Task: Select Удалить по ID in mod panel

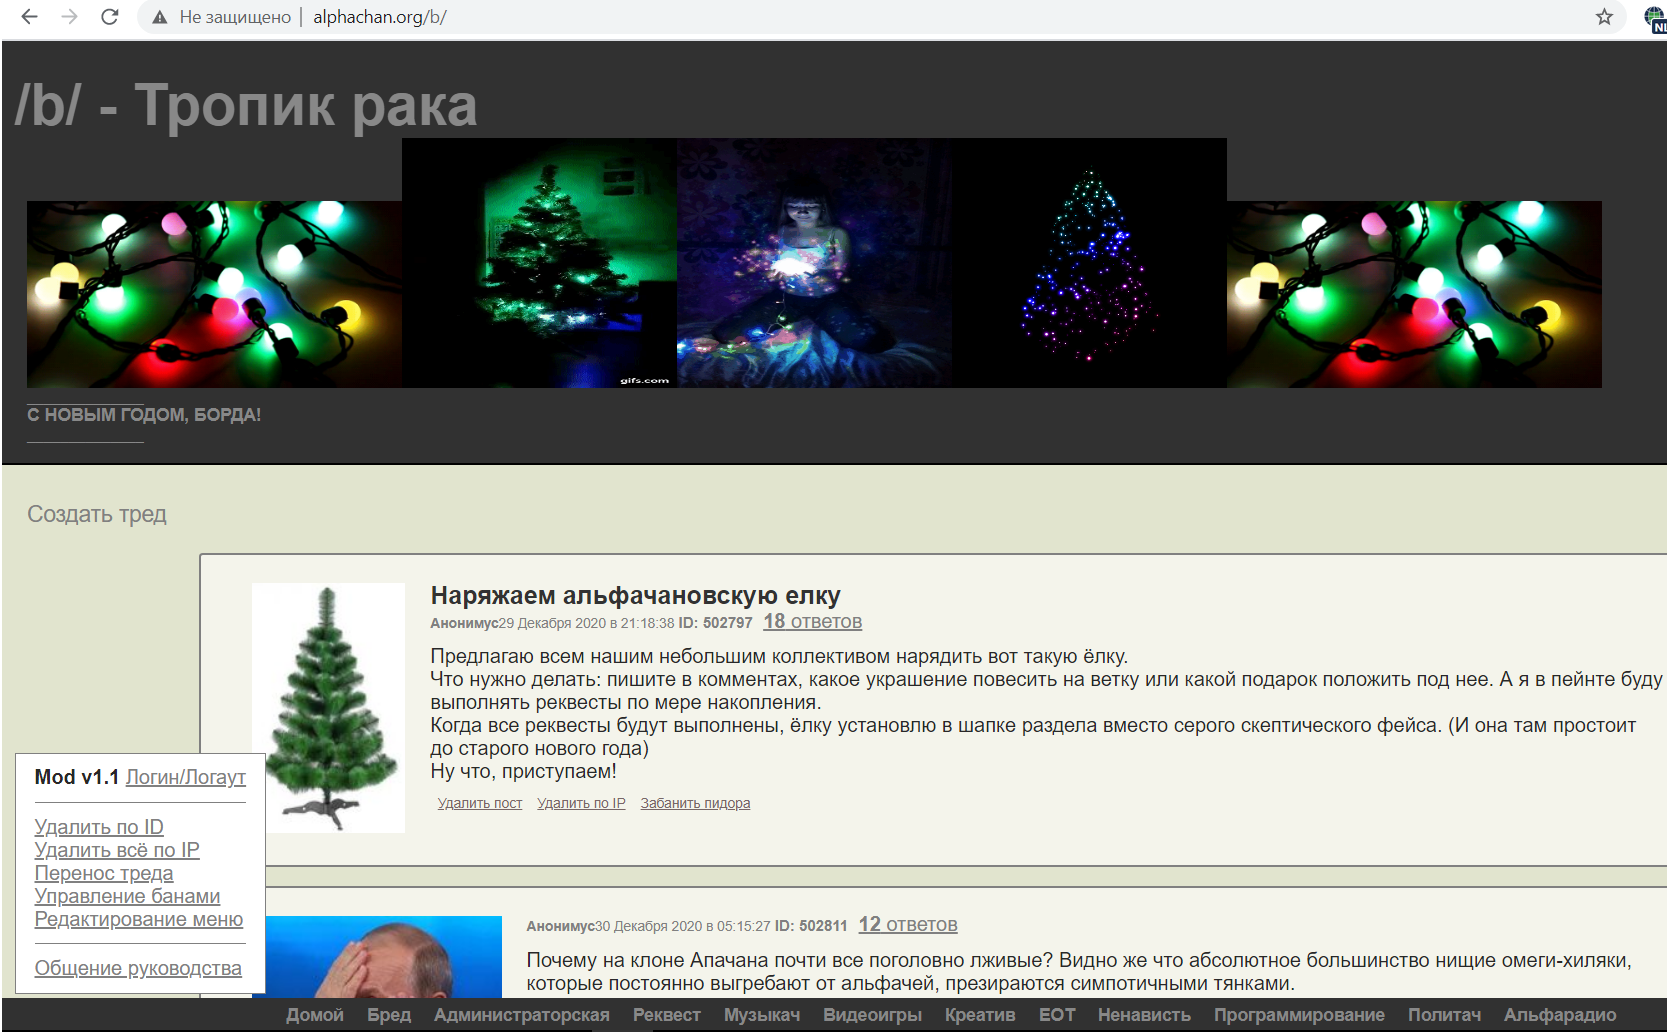Action: point(99,827)
